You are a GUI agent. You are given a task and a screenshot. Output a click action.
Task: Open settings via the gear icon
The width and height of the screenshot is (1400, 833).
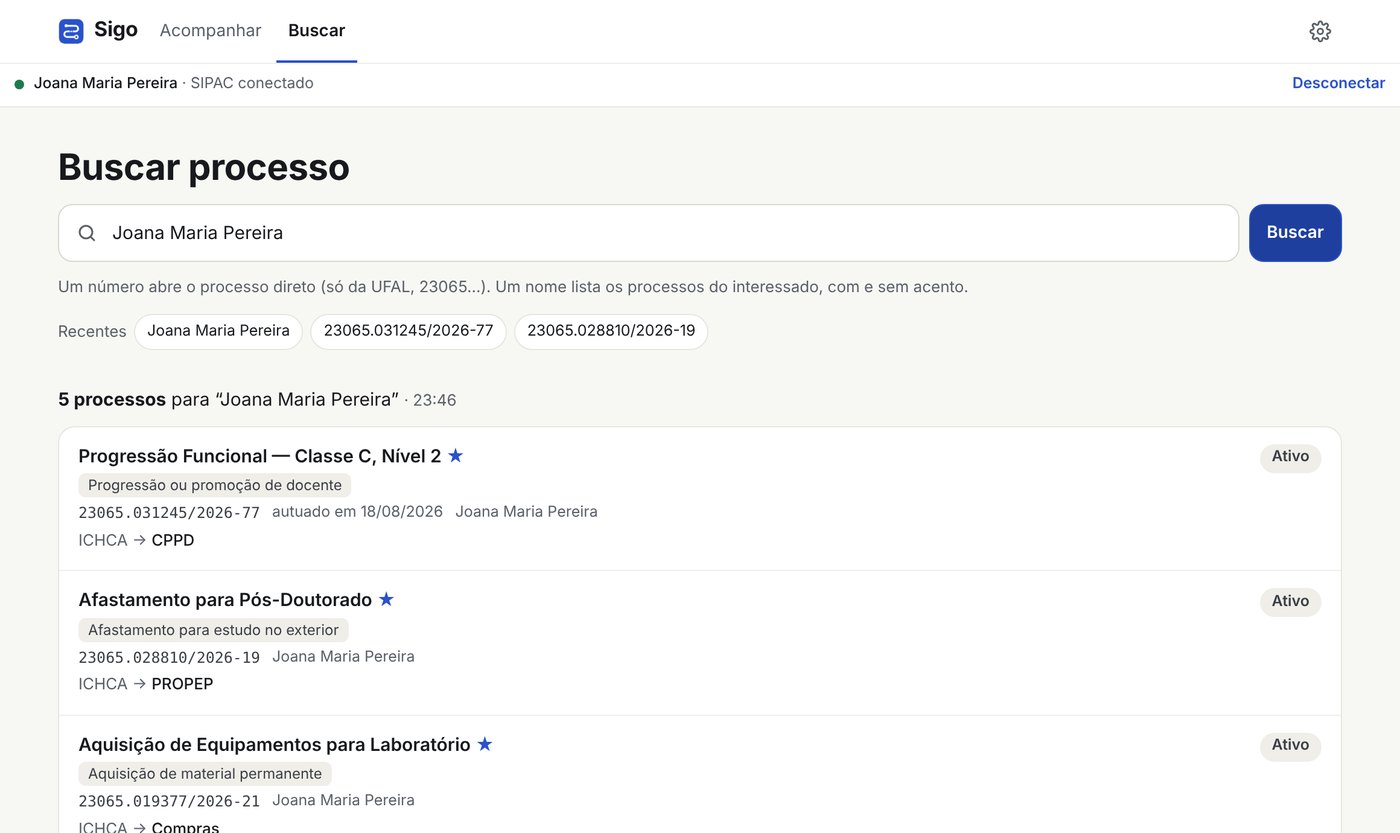1320,31
